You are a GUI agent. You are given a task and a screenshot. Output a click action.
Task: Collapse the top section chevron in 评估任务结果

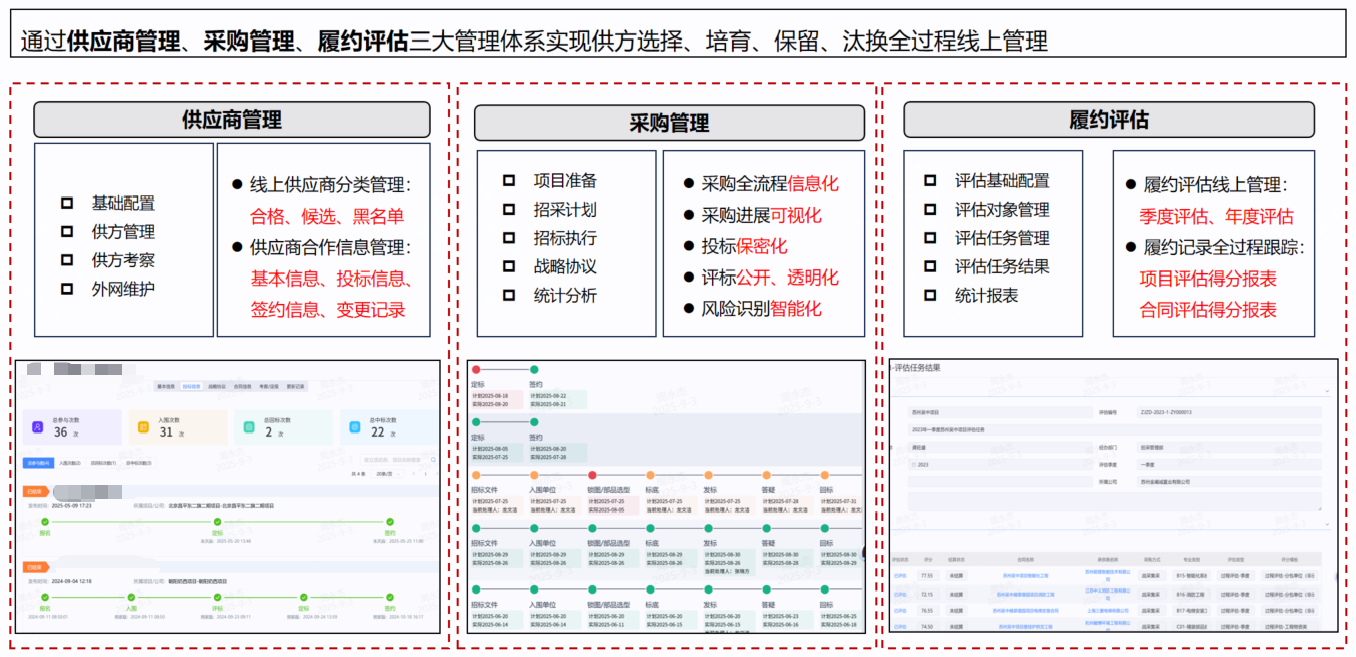pyautogui.click(x=1327, y=391)
